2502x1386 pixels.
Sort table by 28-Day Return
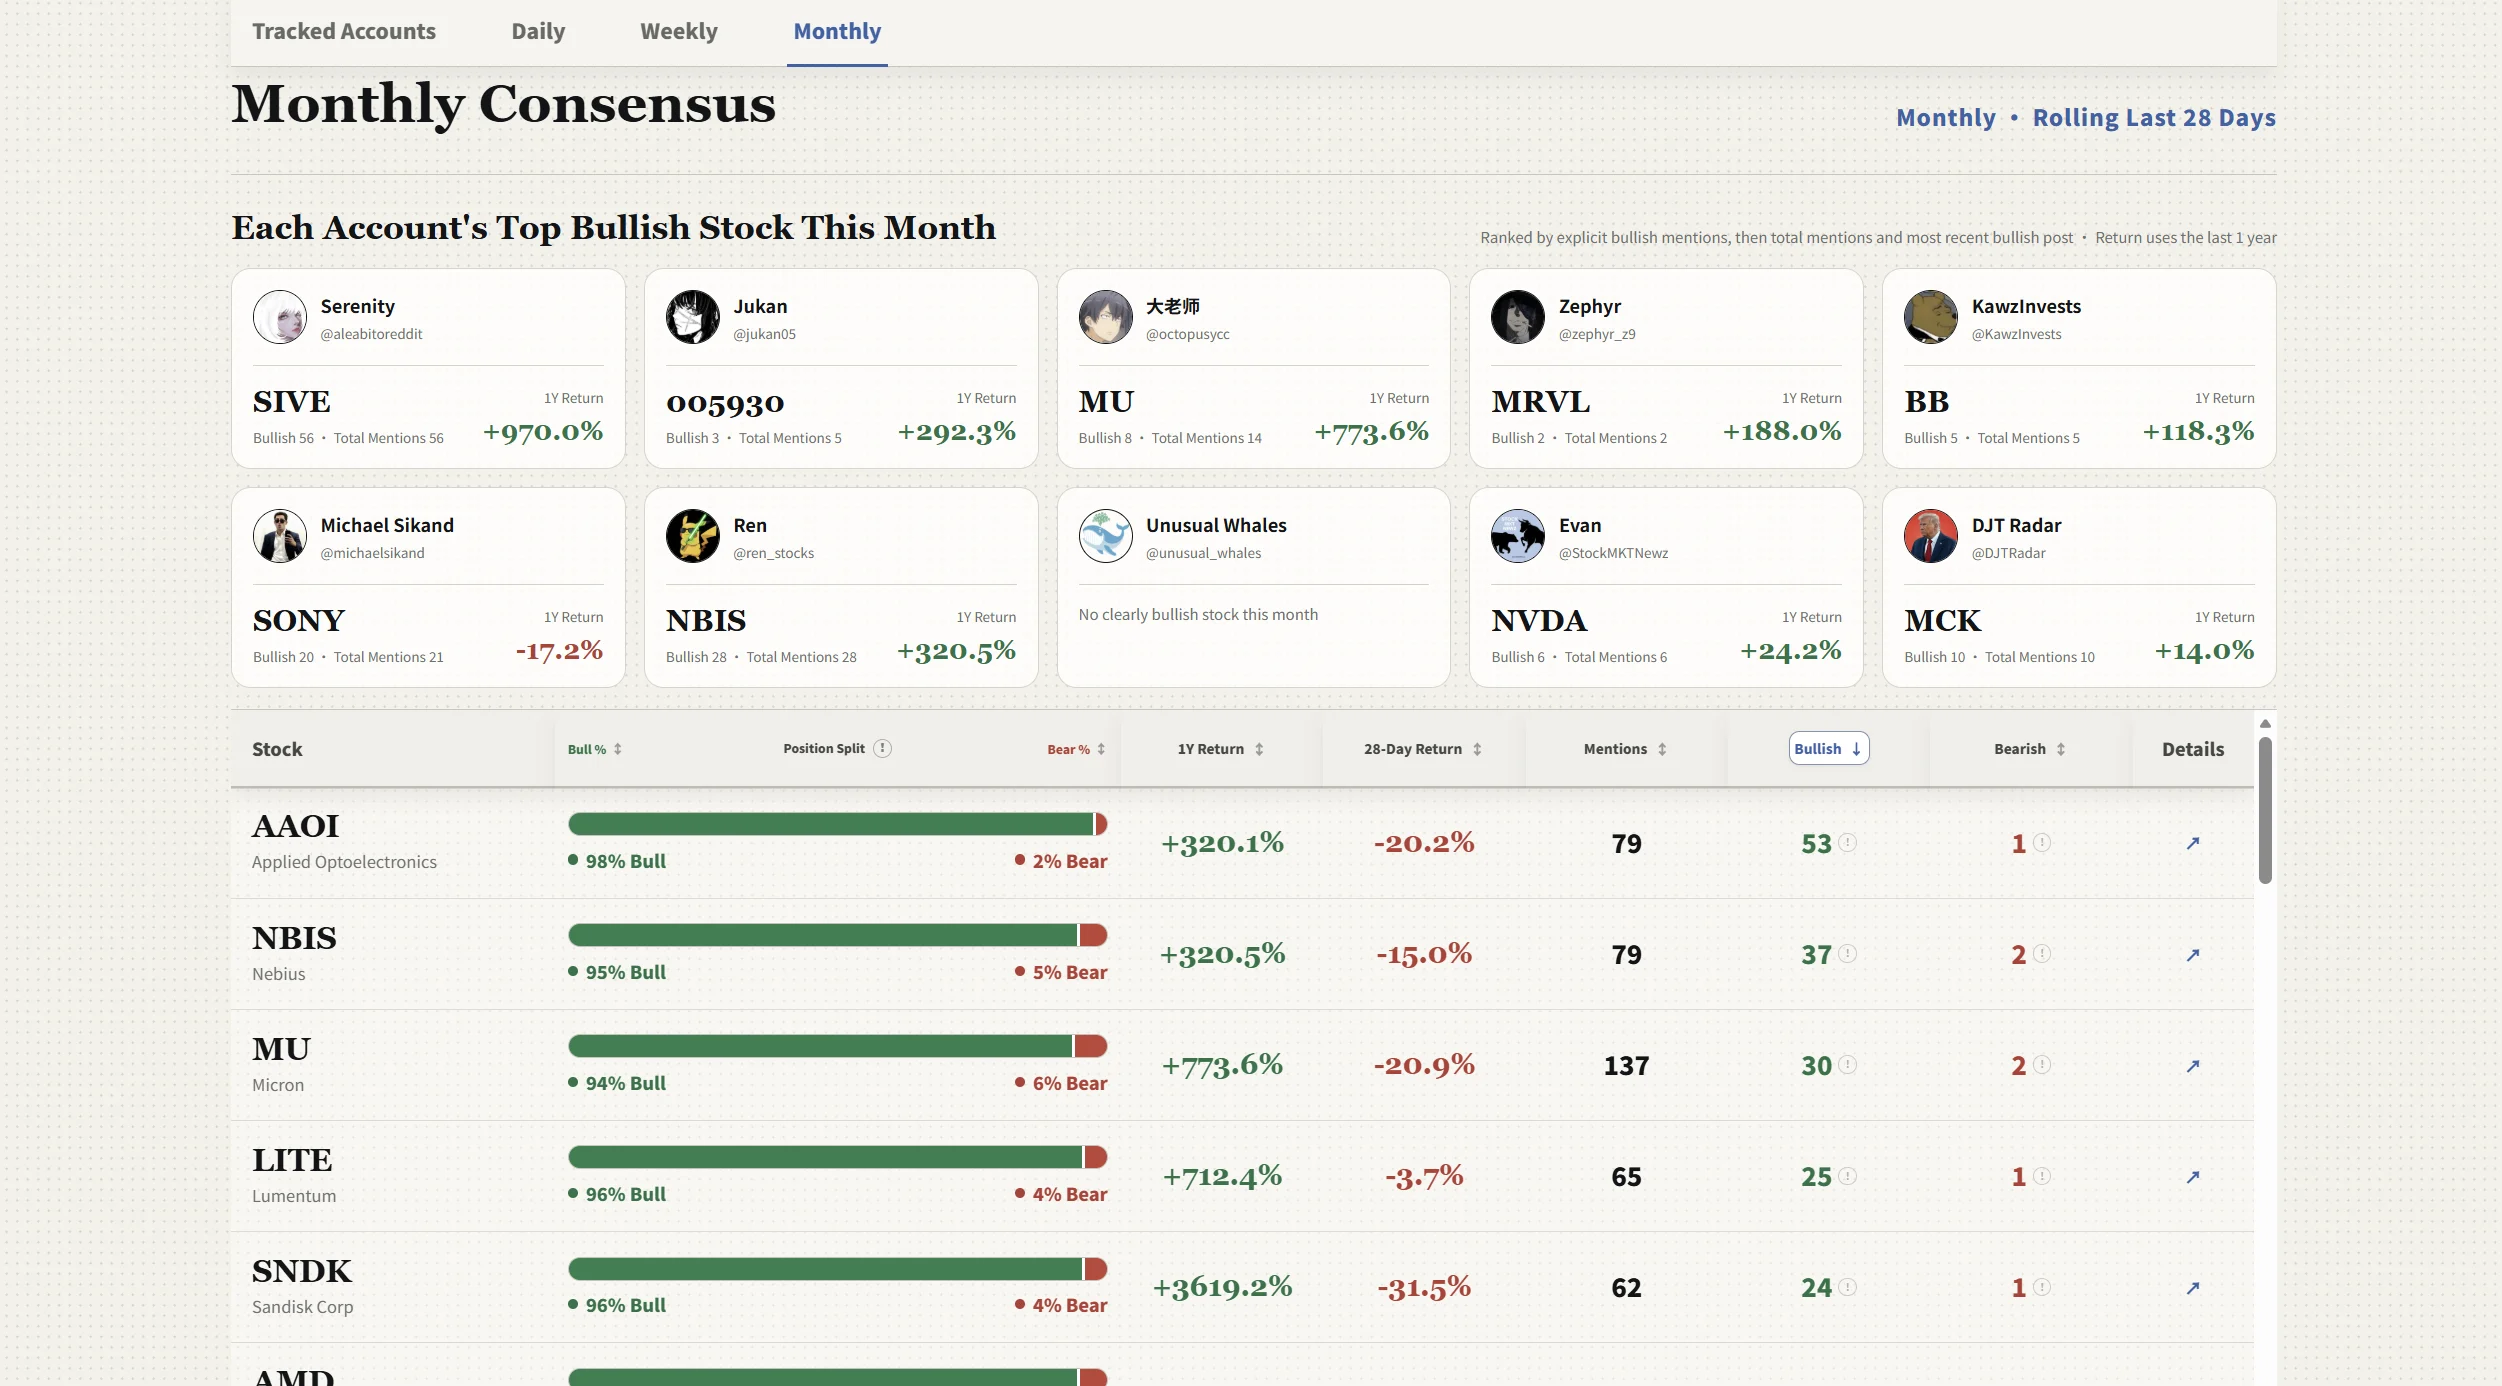point(1423,749)
